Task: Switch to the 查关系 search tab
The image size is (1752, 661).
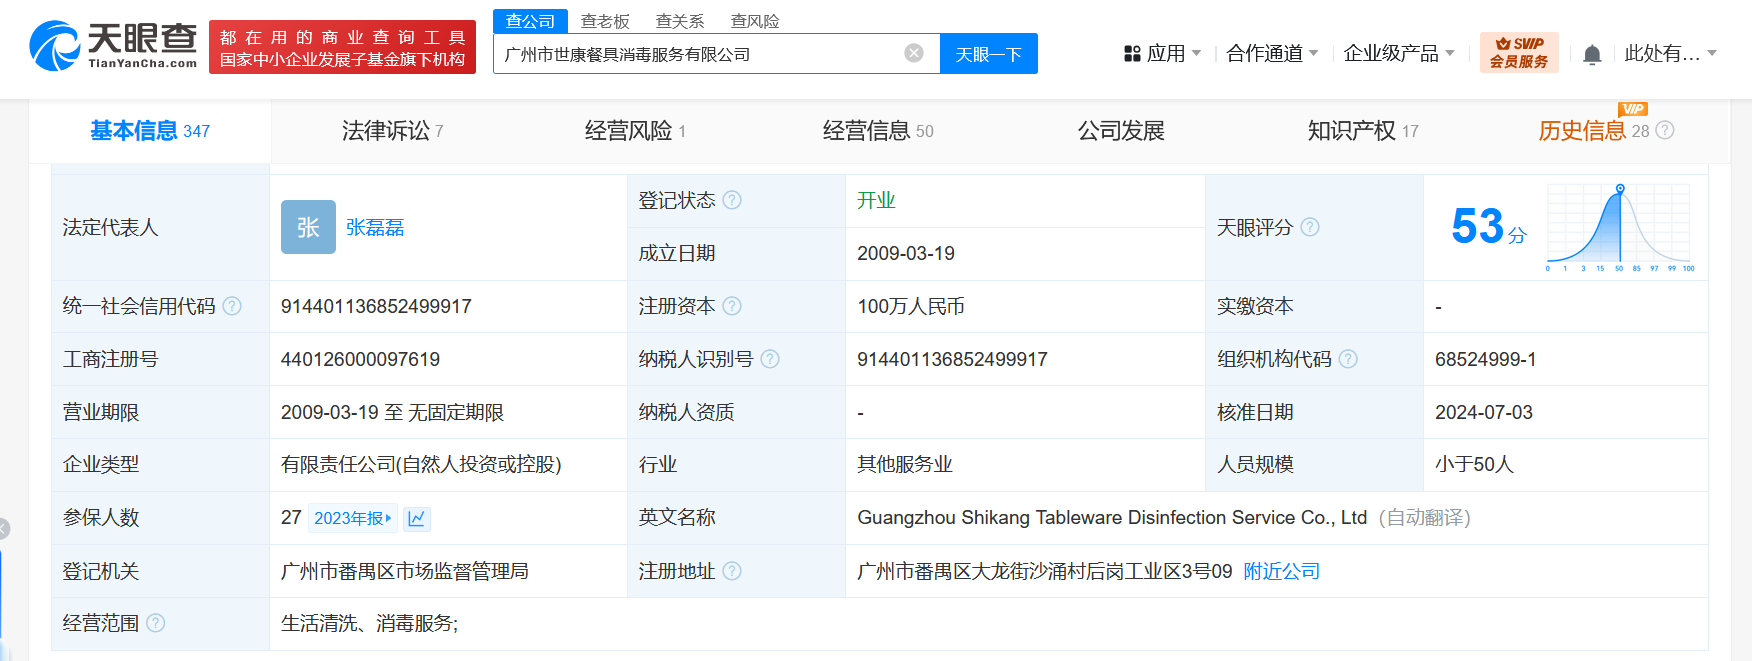Action: [680, 21]
